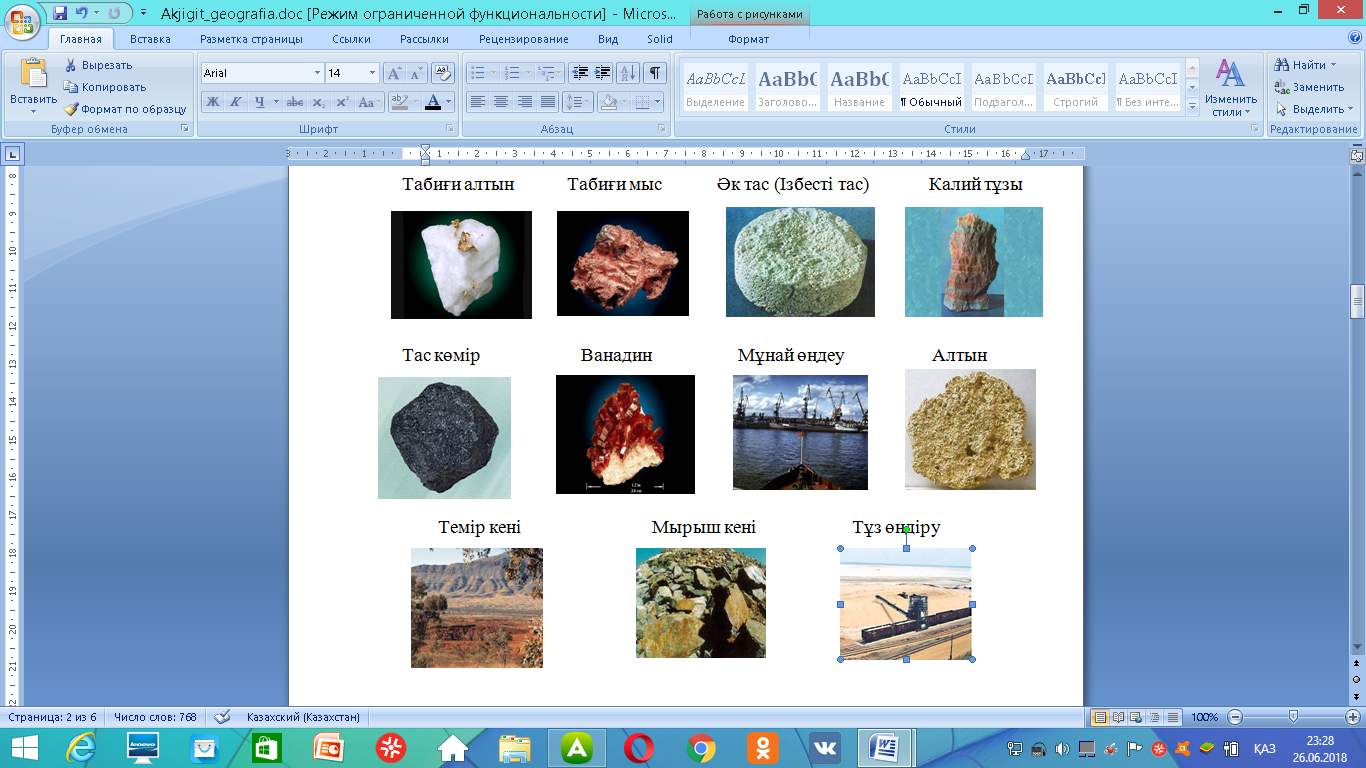Screen dimensions: 1366x768
Task: Activate Формат по образцу painter
Action: [124, 109]
